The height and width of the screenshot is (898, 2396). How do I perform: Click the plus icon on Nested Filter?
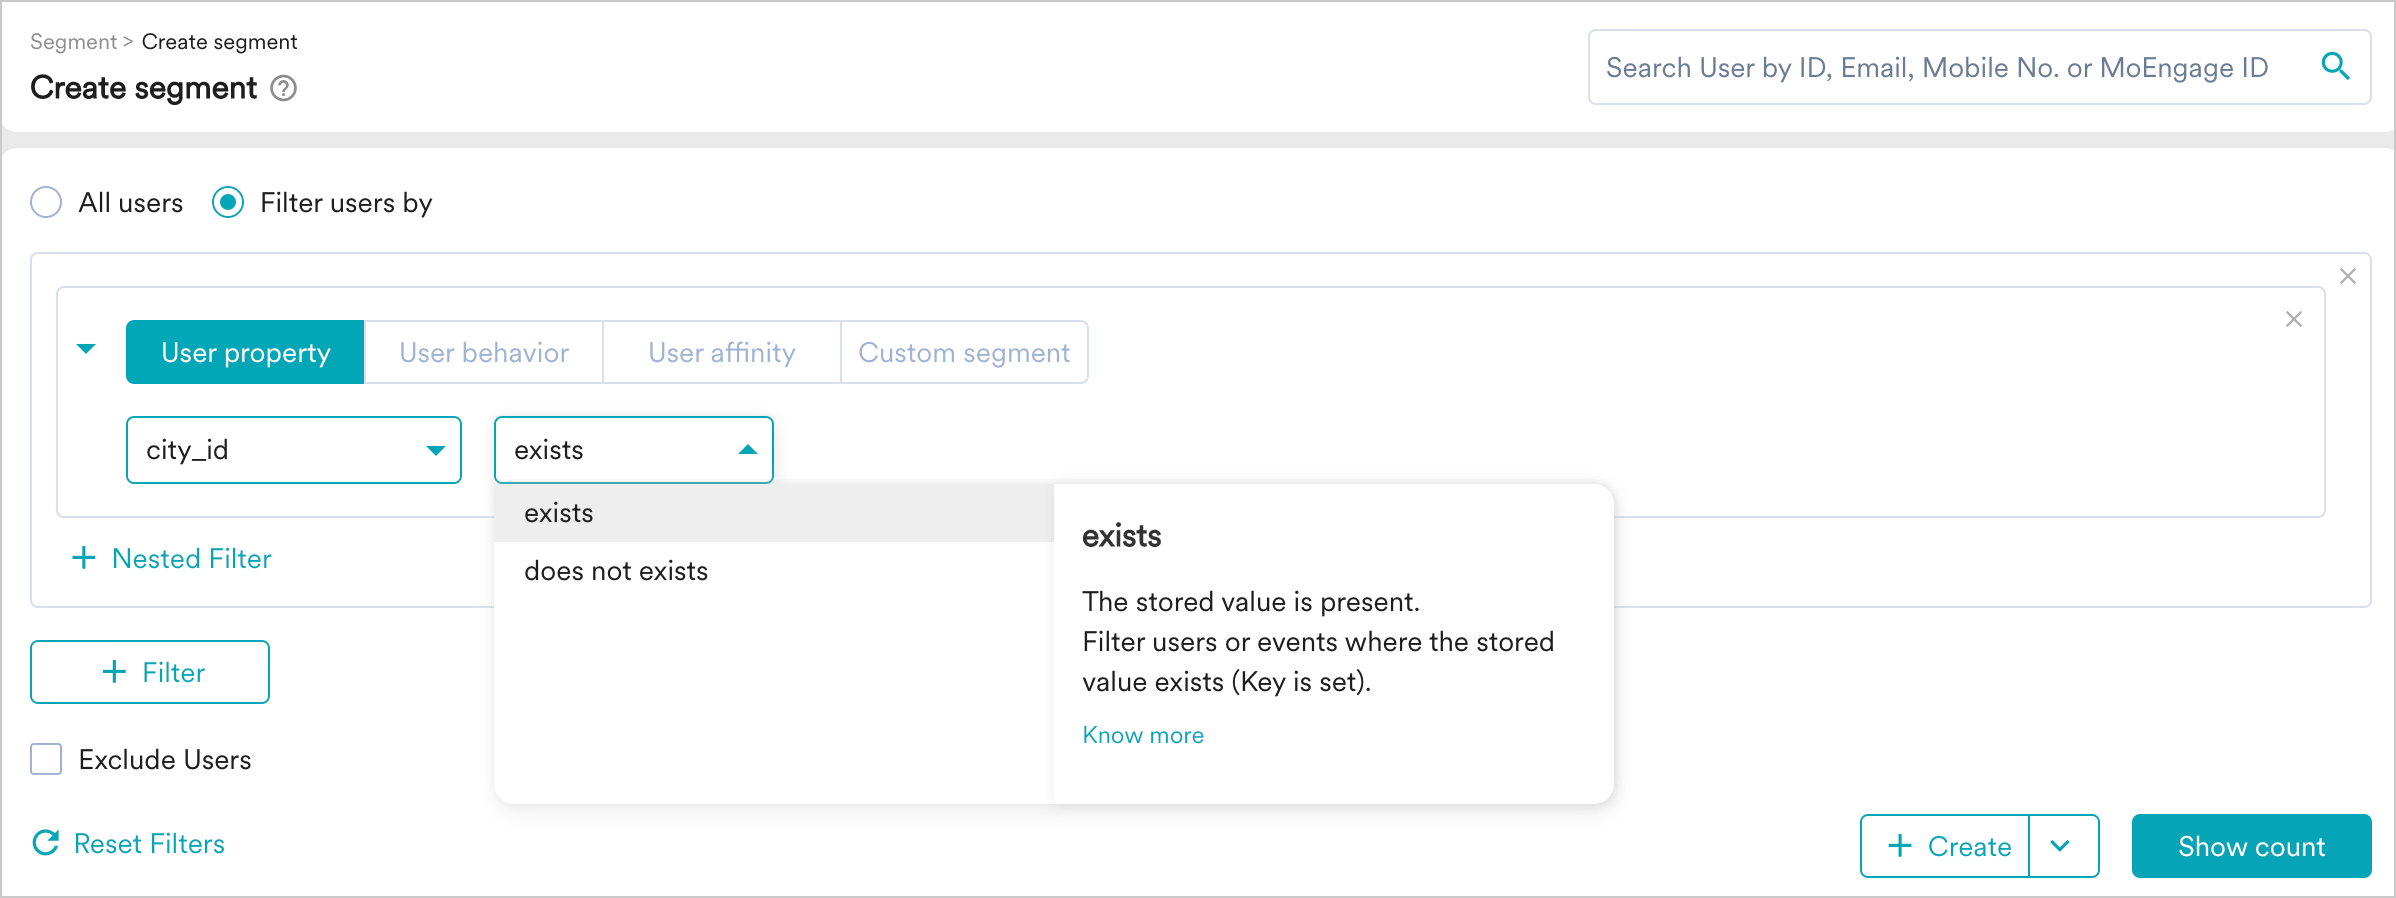pyautogui.click(x=84, y=558)
